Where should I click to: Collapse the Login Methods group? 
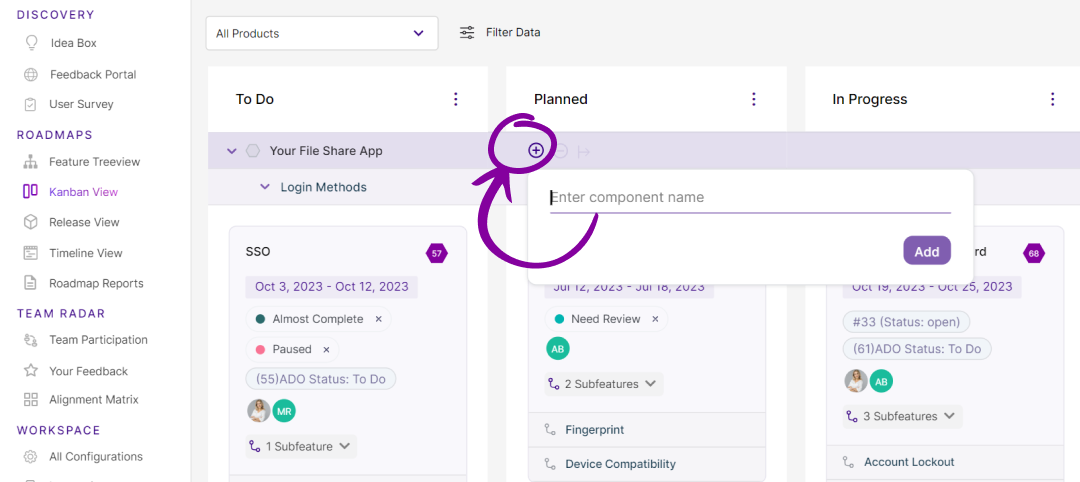pos(265,187)
